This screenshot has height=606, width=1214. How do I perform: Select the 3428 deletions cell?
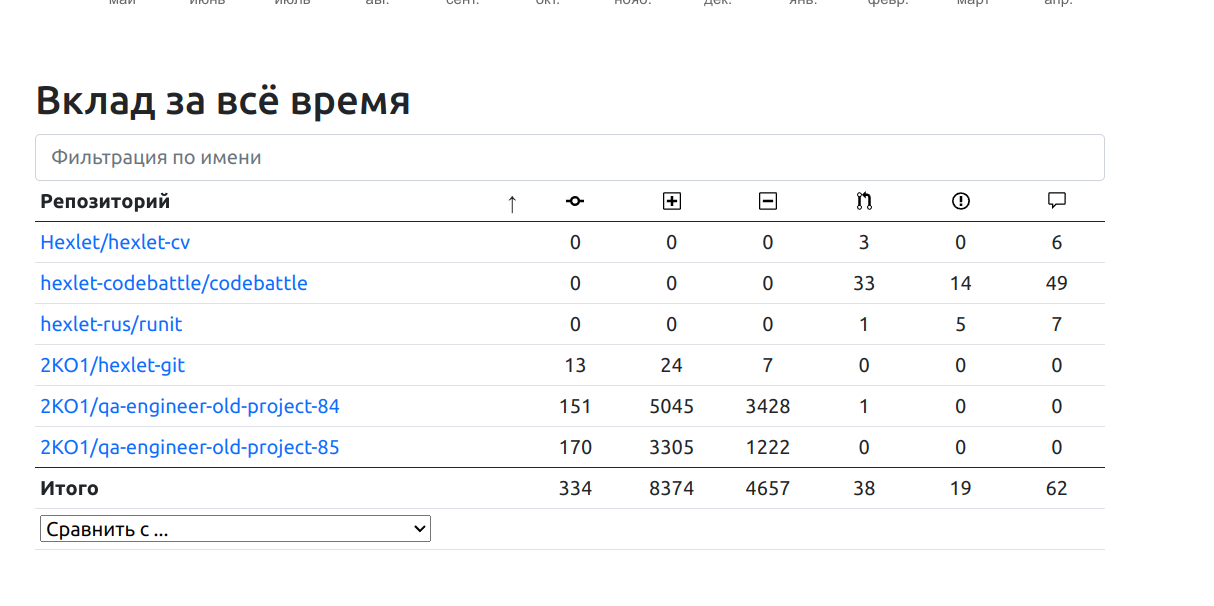(x=768, y=406)
